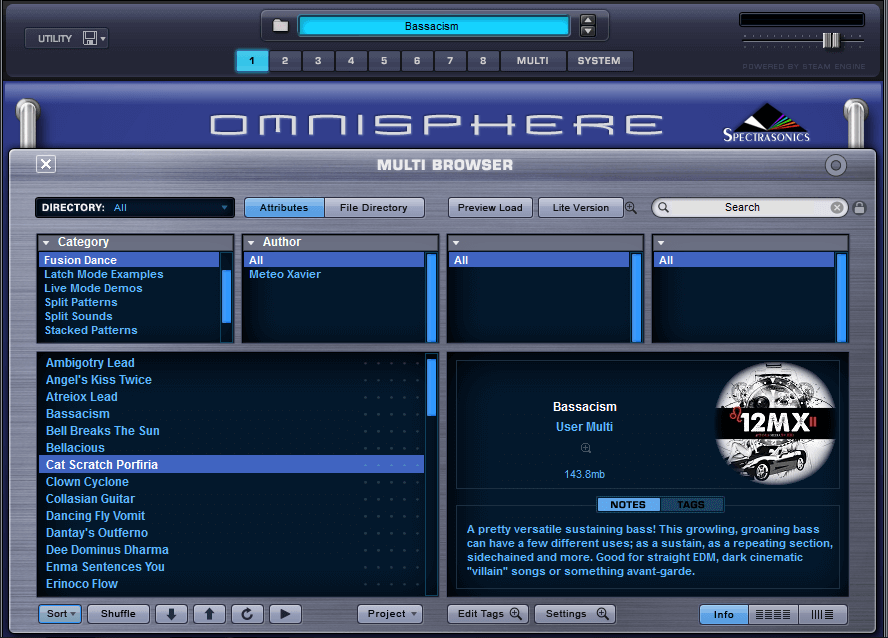Switch to four-column list view
This screenshot has height=638, width=888.
(x=773, y=614)
